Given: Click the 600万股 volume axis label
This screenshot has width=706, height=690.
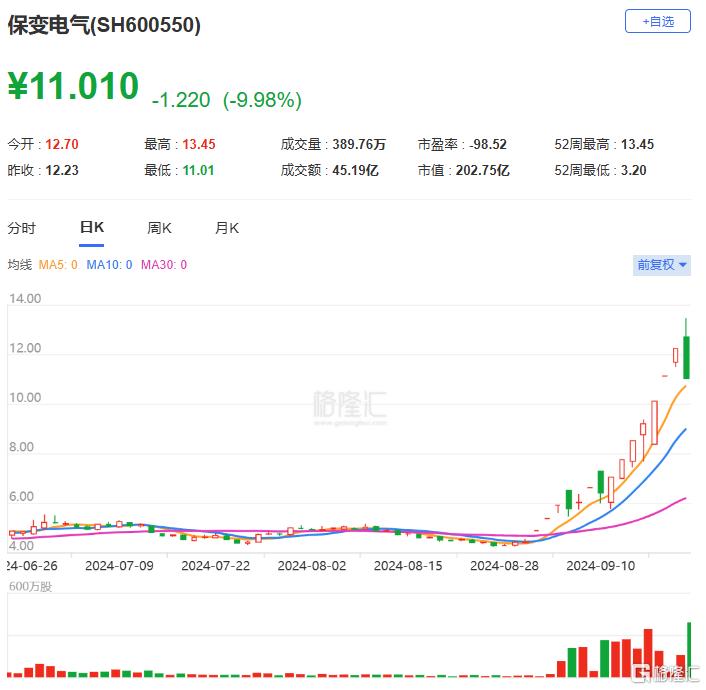Looking at the screenshot, I should click(x=30, y=586).
